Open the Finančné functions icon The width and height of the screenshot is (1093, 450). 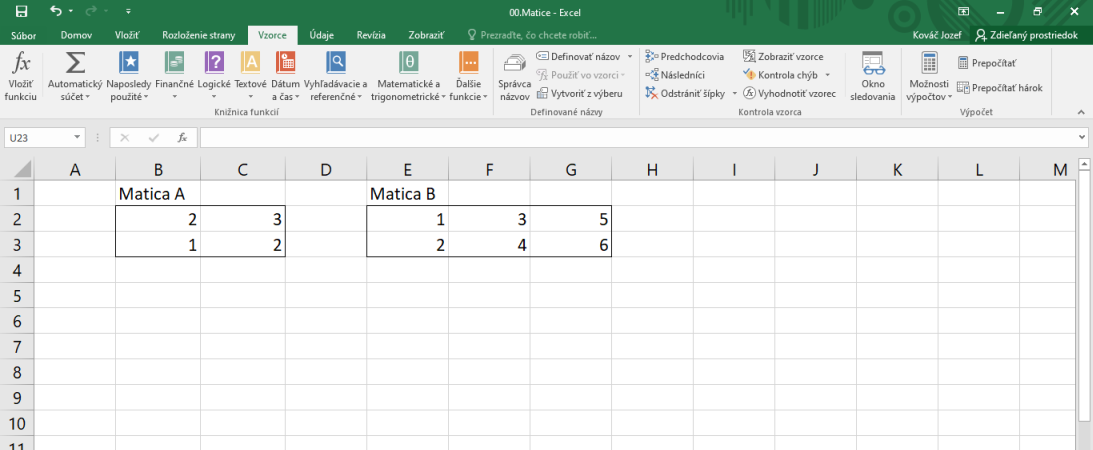174,63
